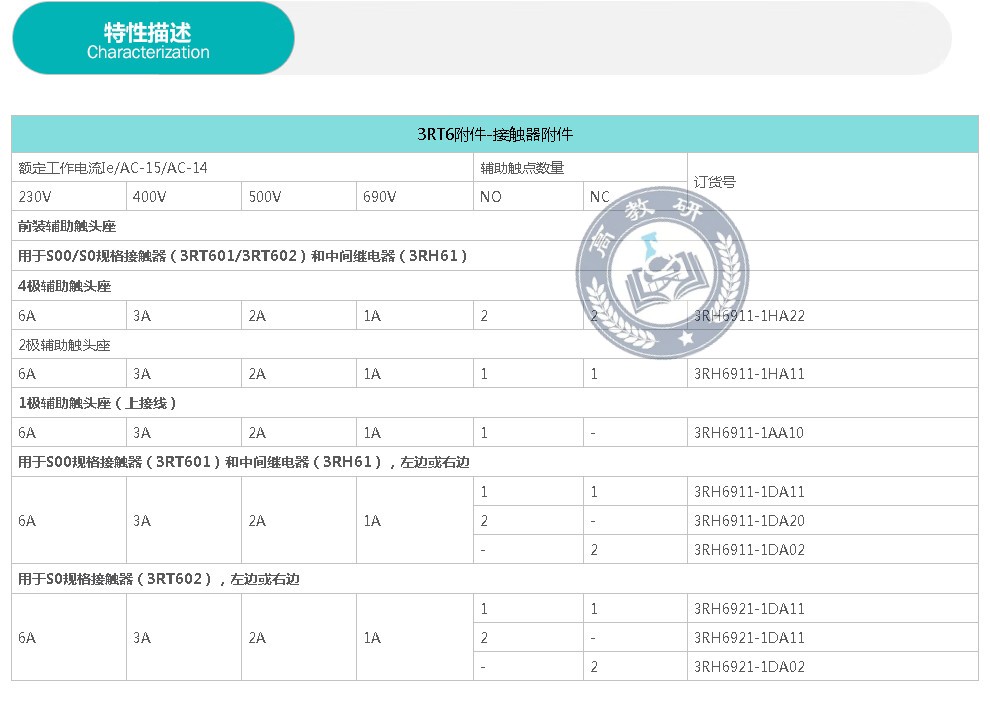Select the 3A cell beside 3RH6911-1DA20
The width and height of the screenshot is (990, 719).
[x=184, y=521]
